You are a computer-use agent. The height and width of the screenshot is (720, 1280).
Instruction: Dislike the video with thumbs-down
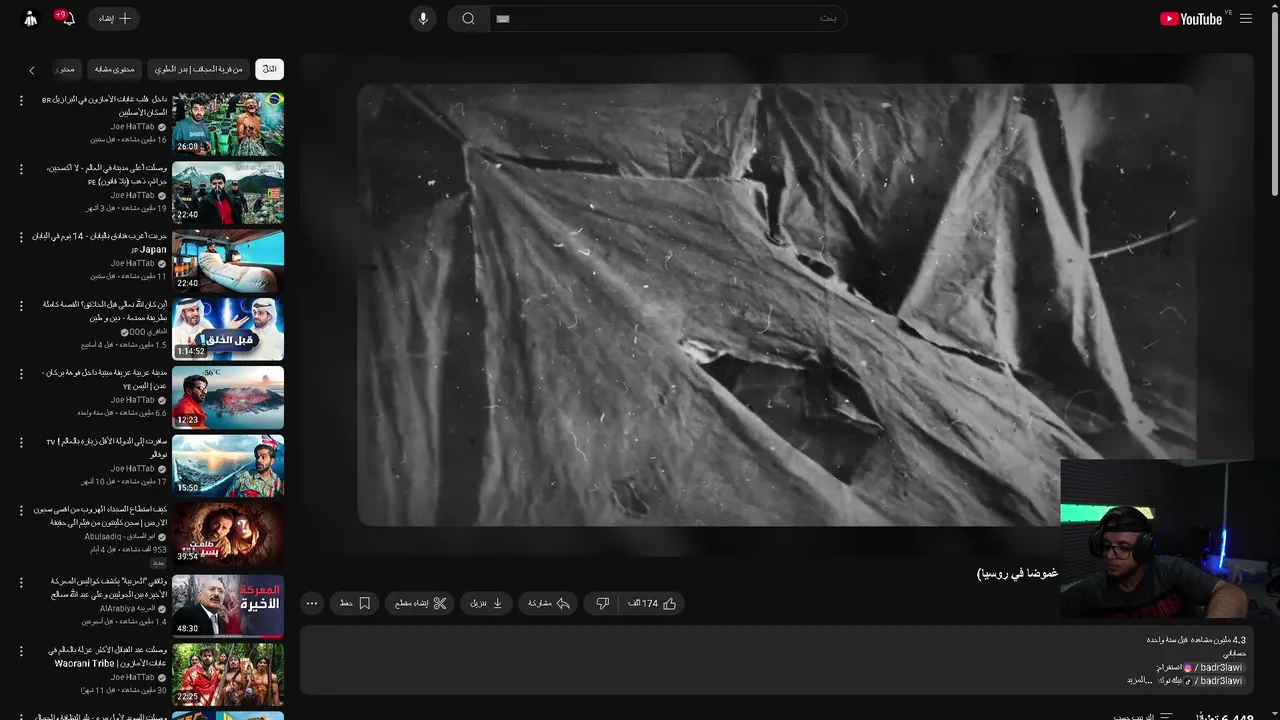pos(602,603)
